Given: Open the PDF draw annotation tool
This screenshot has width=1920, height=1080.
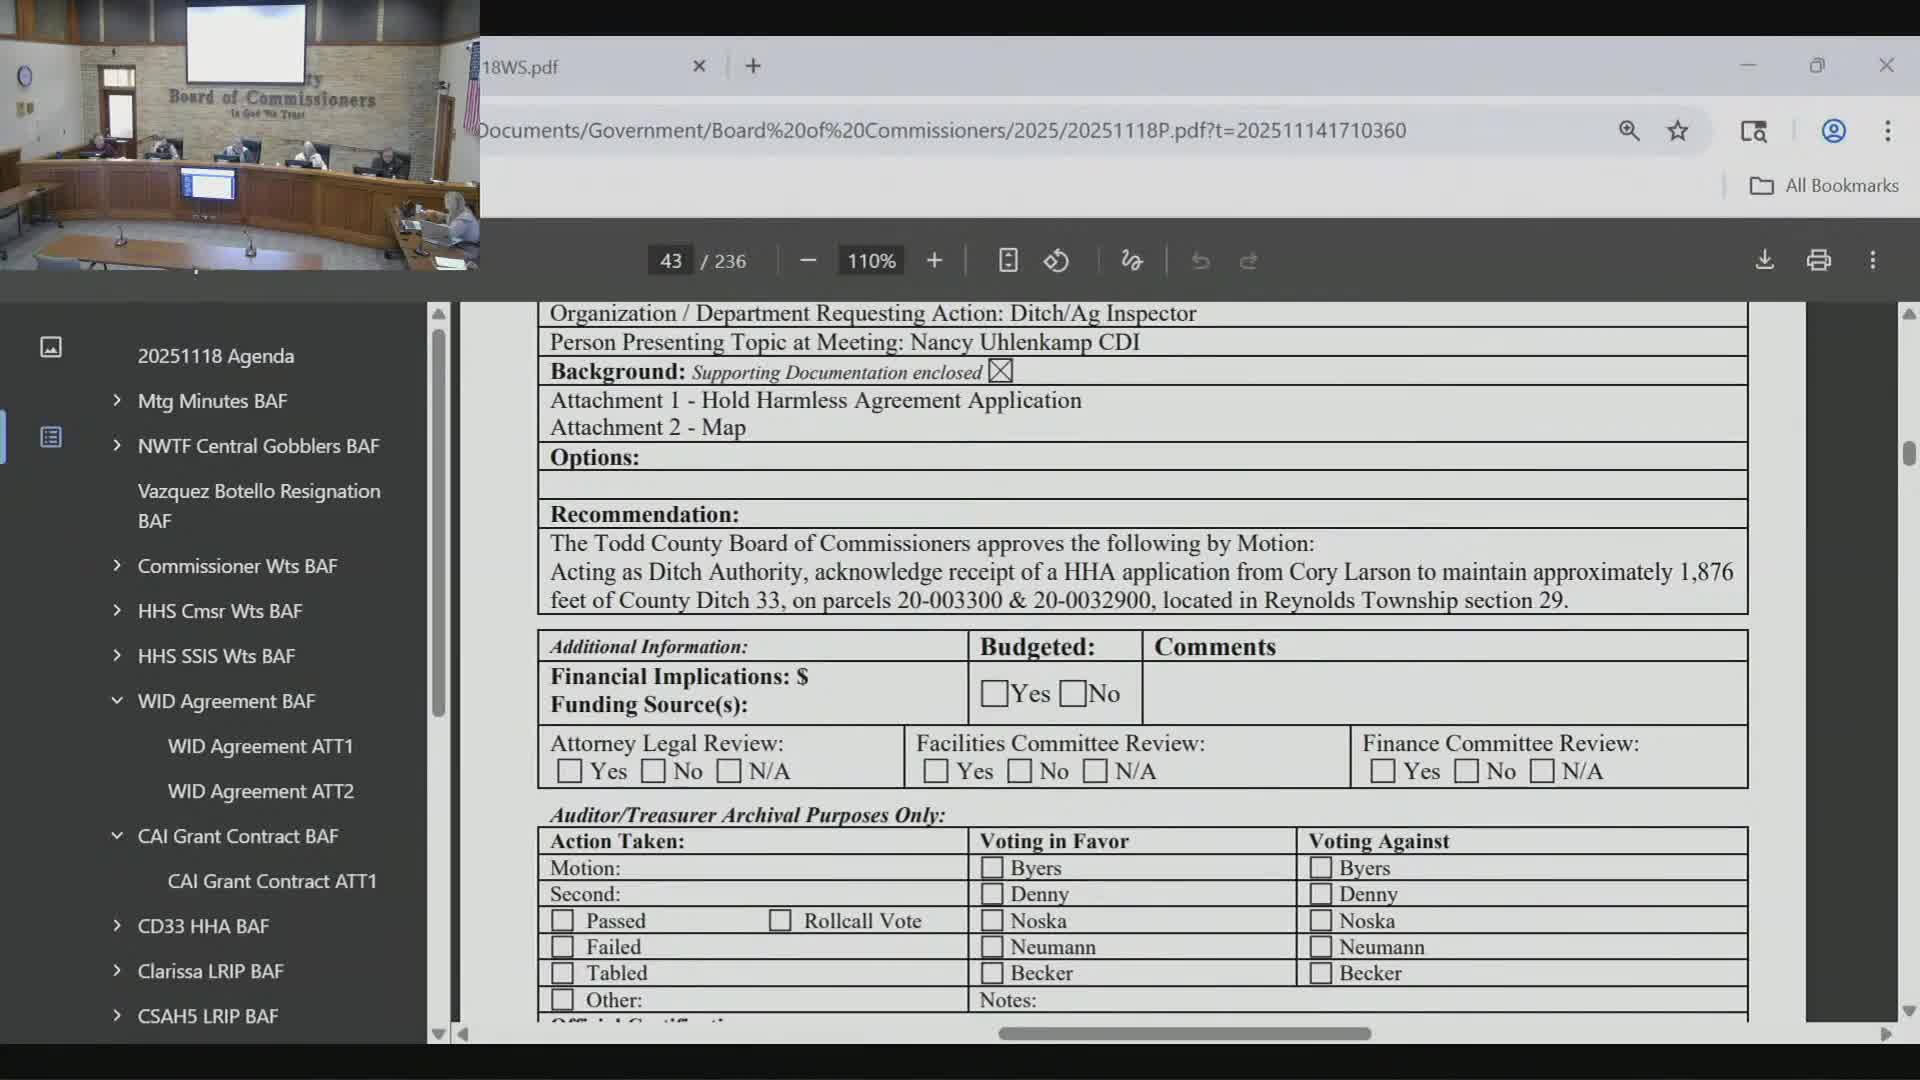Looking at the screenshot, I should [1131, 260].
